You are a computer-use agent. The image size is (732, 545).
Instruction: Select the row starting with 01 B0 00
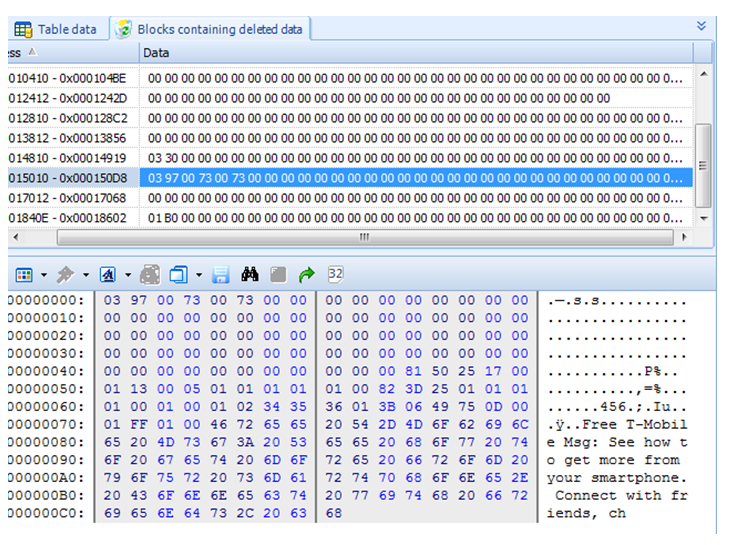[400, 217]
